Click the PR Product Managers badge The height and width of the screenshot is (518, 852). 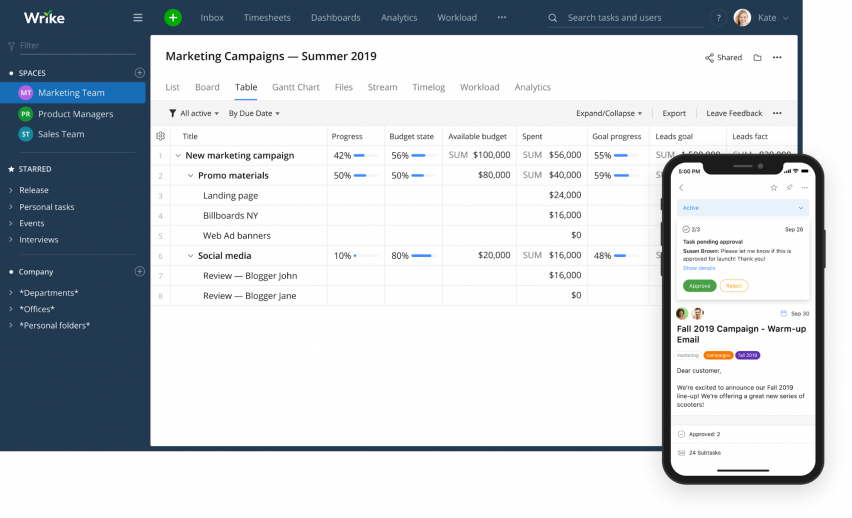(26, 114)
